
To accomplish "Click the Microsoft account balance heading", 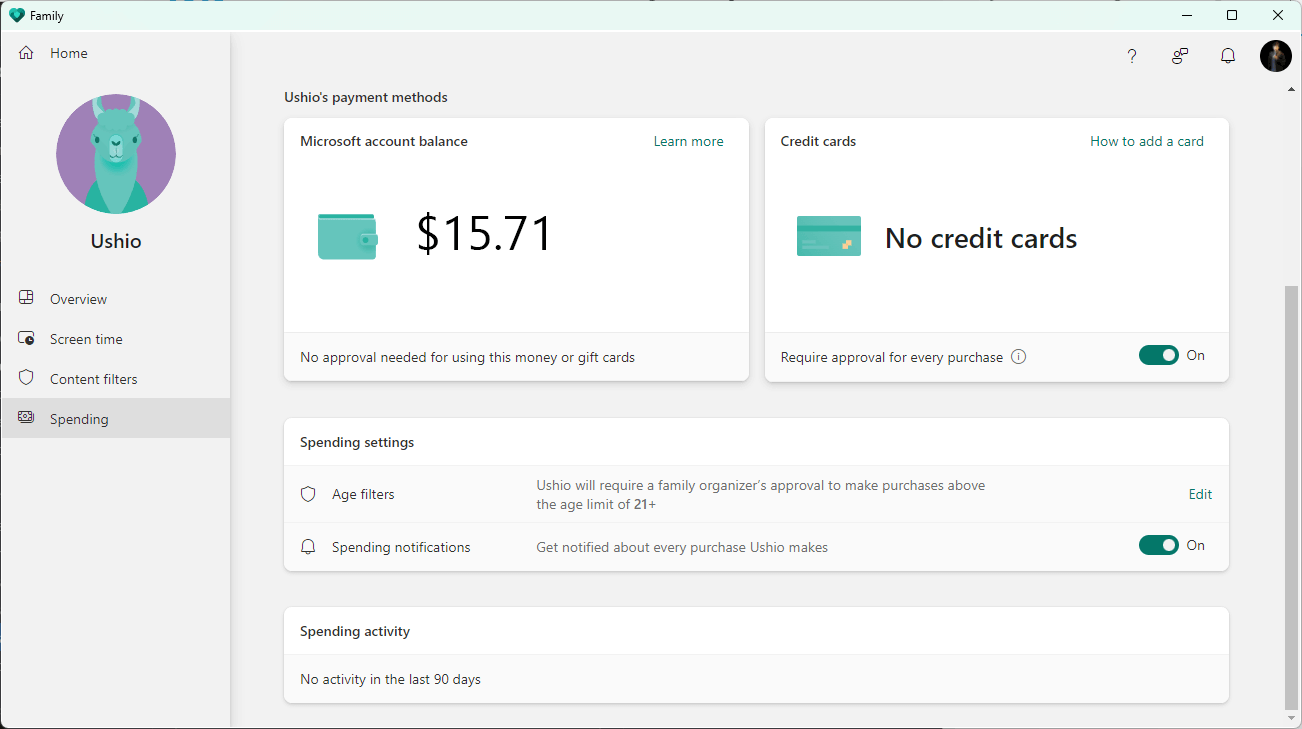I will click(x=384, y=141).
